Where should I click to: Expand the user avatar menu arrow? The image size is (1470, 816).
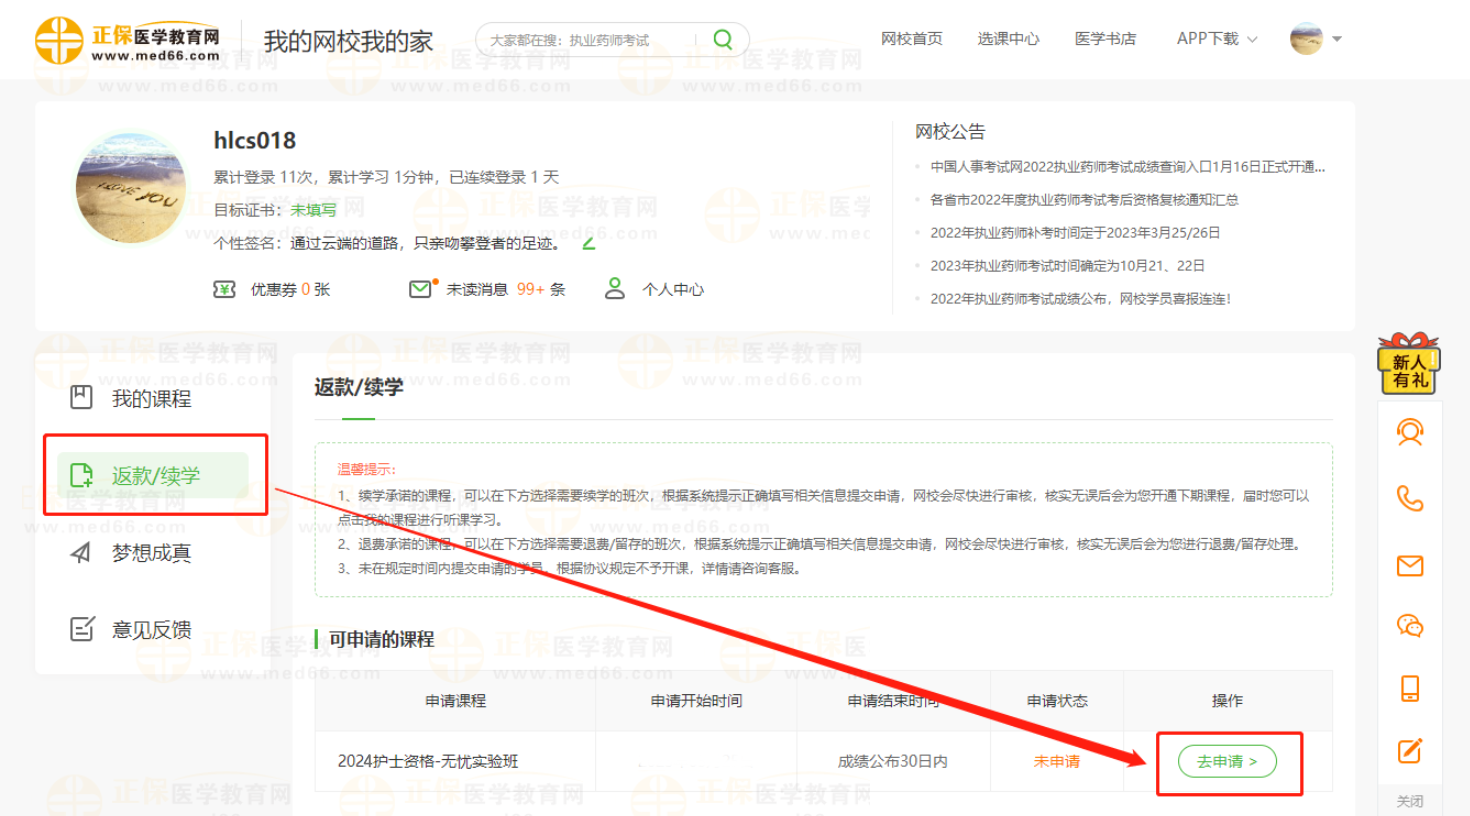[1337, 39]
